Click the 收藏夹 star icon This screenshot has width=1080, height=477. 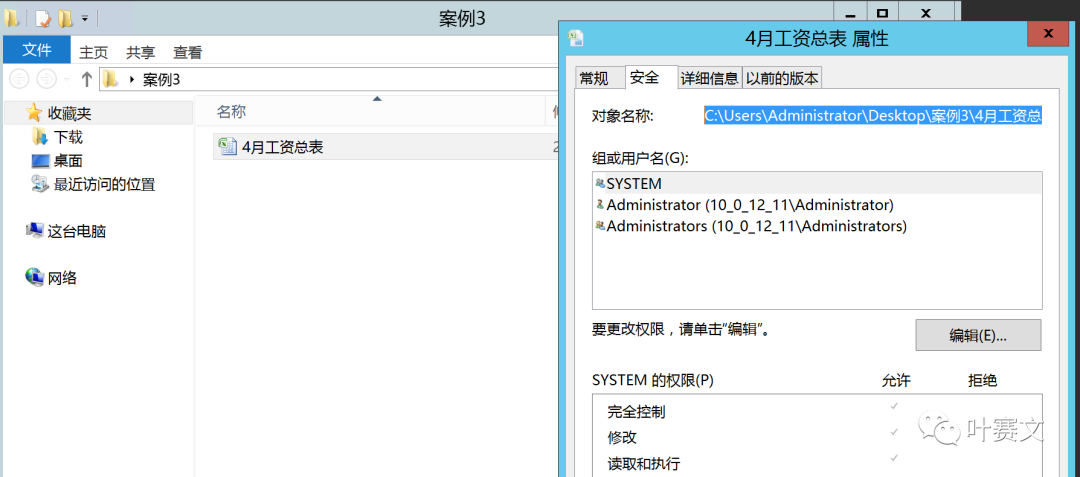34,112
